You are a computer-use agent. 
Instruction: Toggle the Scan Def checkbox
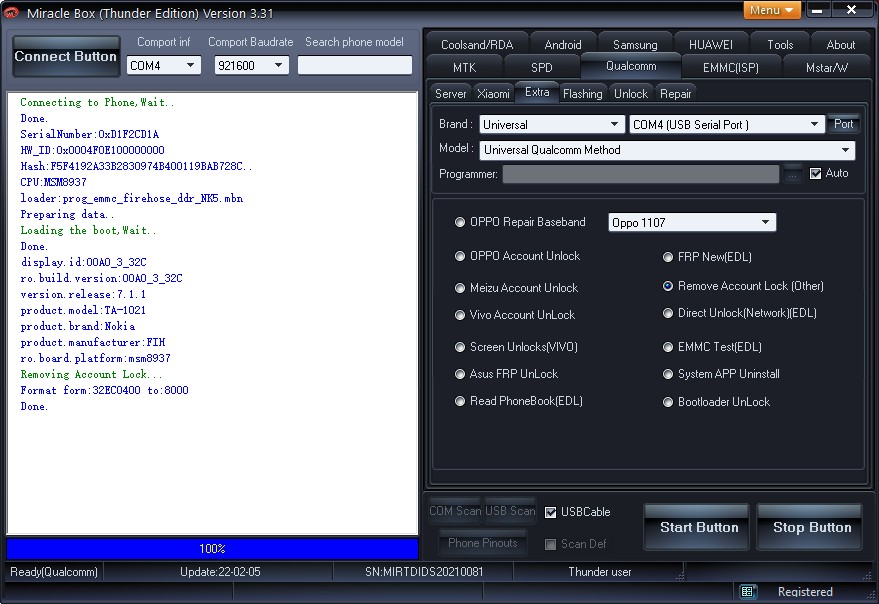[550, 544]
